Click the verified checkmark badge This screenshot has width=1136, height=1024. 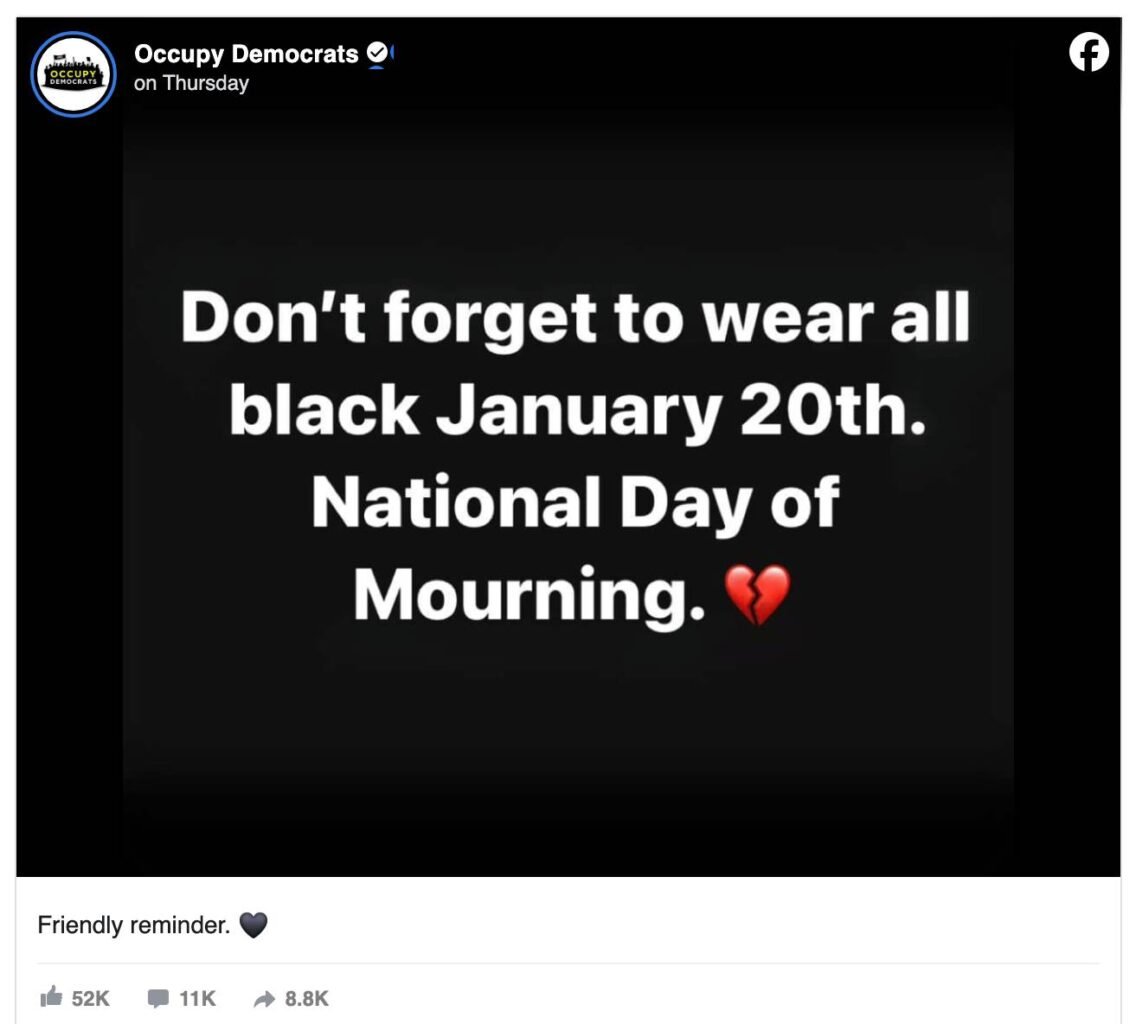click(x=377, y=53)
